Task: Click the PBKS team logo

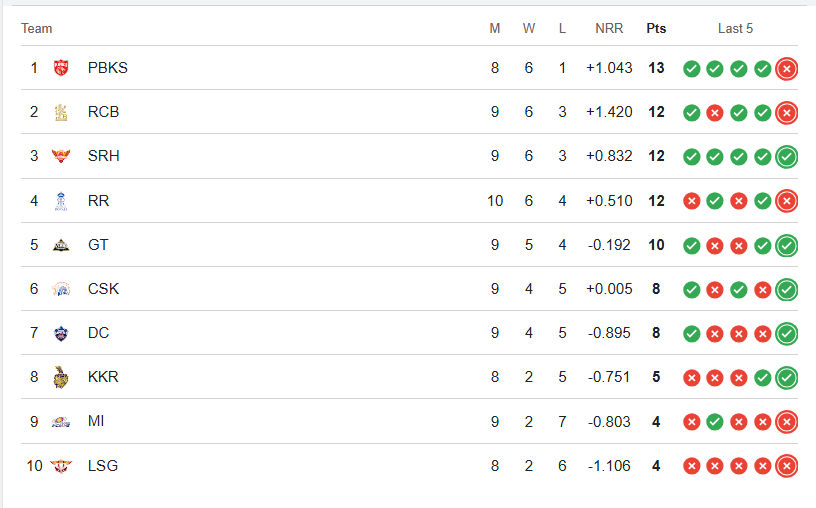Action: click(61, 68)
